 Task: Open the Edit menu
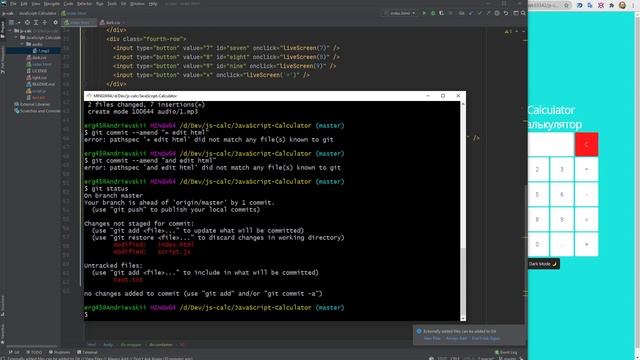(x=24, y=4)
